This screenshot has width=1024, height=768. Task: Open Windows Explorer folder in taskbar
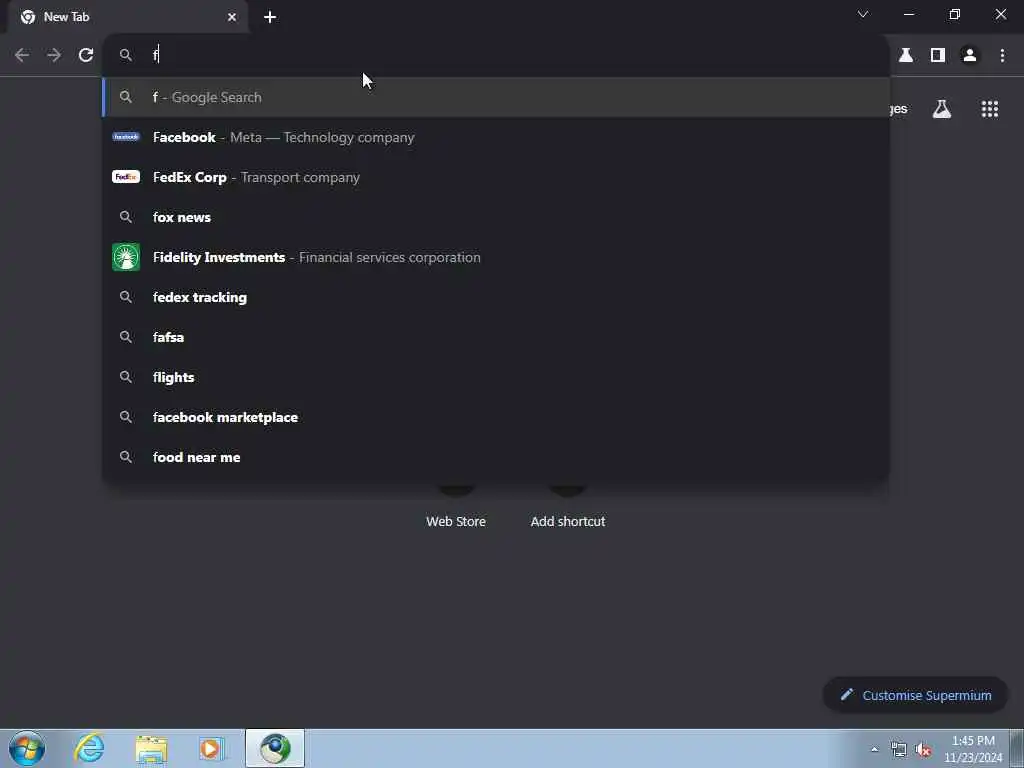pos(152,748)
